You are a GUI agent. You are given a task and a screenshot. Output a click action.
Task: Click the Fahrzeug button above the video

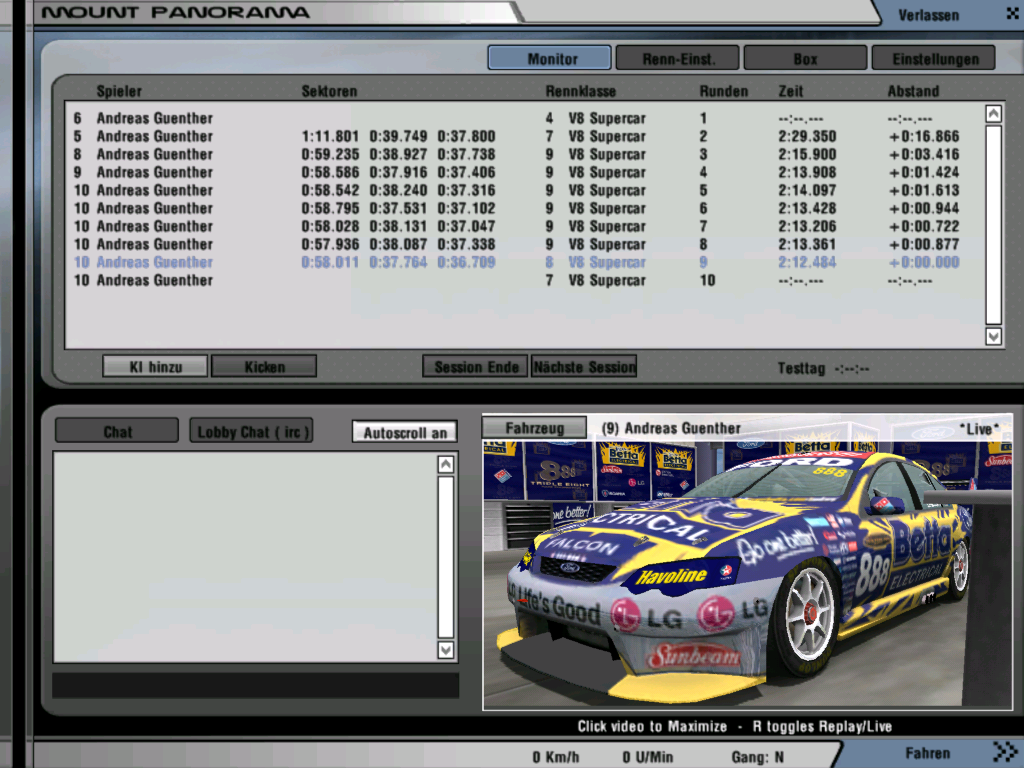[535, 428]
